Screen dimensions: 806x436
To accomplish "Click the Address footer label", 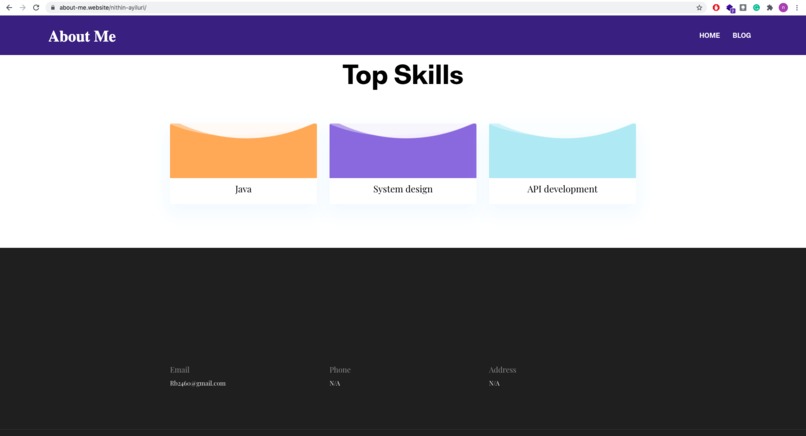I will (502, 370).
